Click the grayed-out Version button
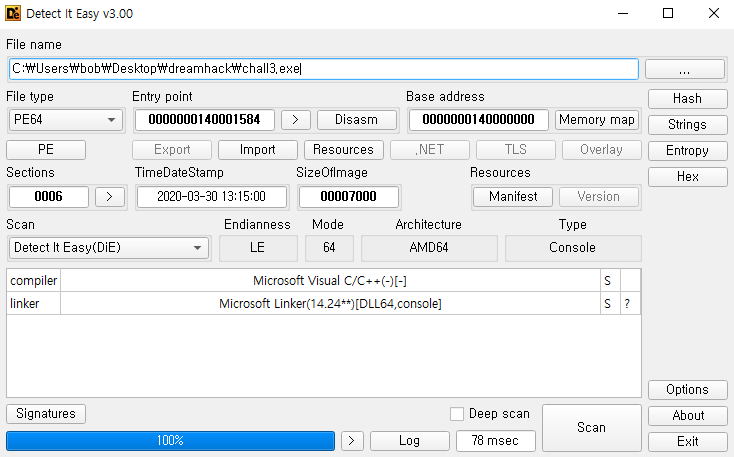The height and width of the screenshot is (457, 734). point(599,197)
